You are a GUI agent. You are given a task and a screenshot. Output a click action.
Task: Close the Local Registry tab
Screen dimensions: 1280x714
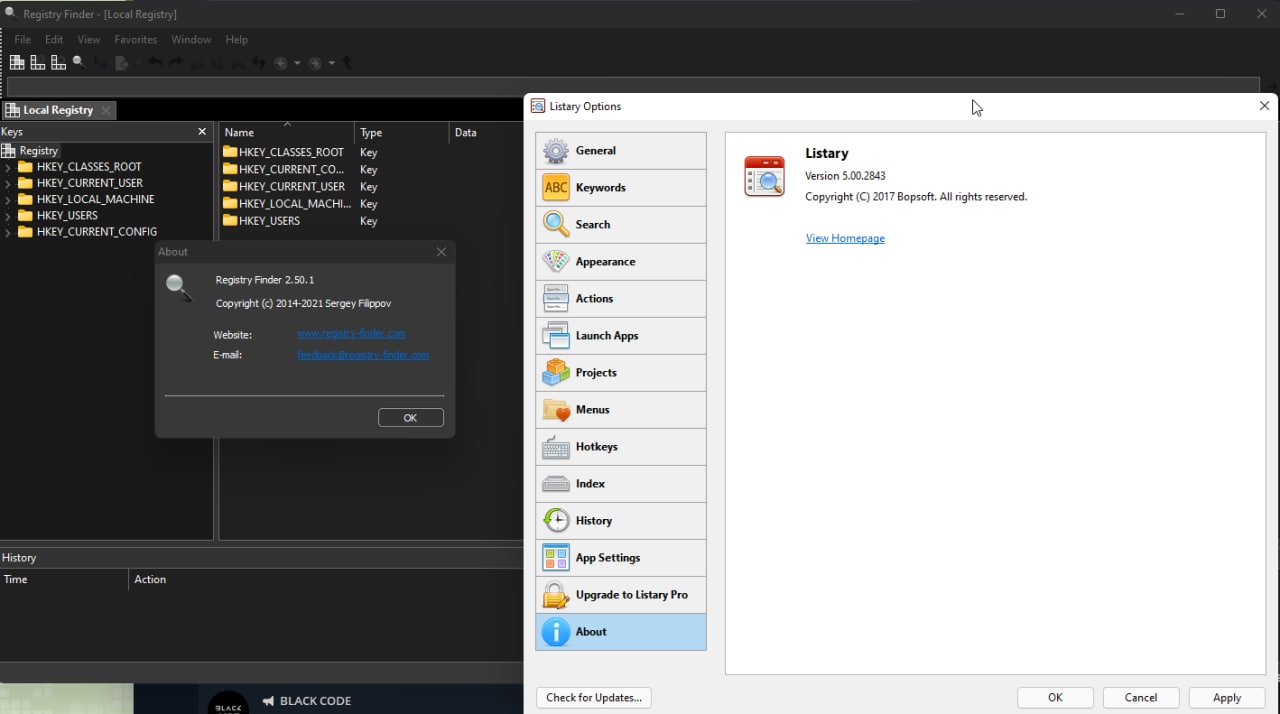[x=107, y=110]
